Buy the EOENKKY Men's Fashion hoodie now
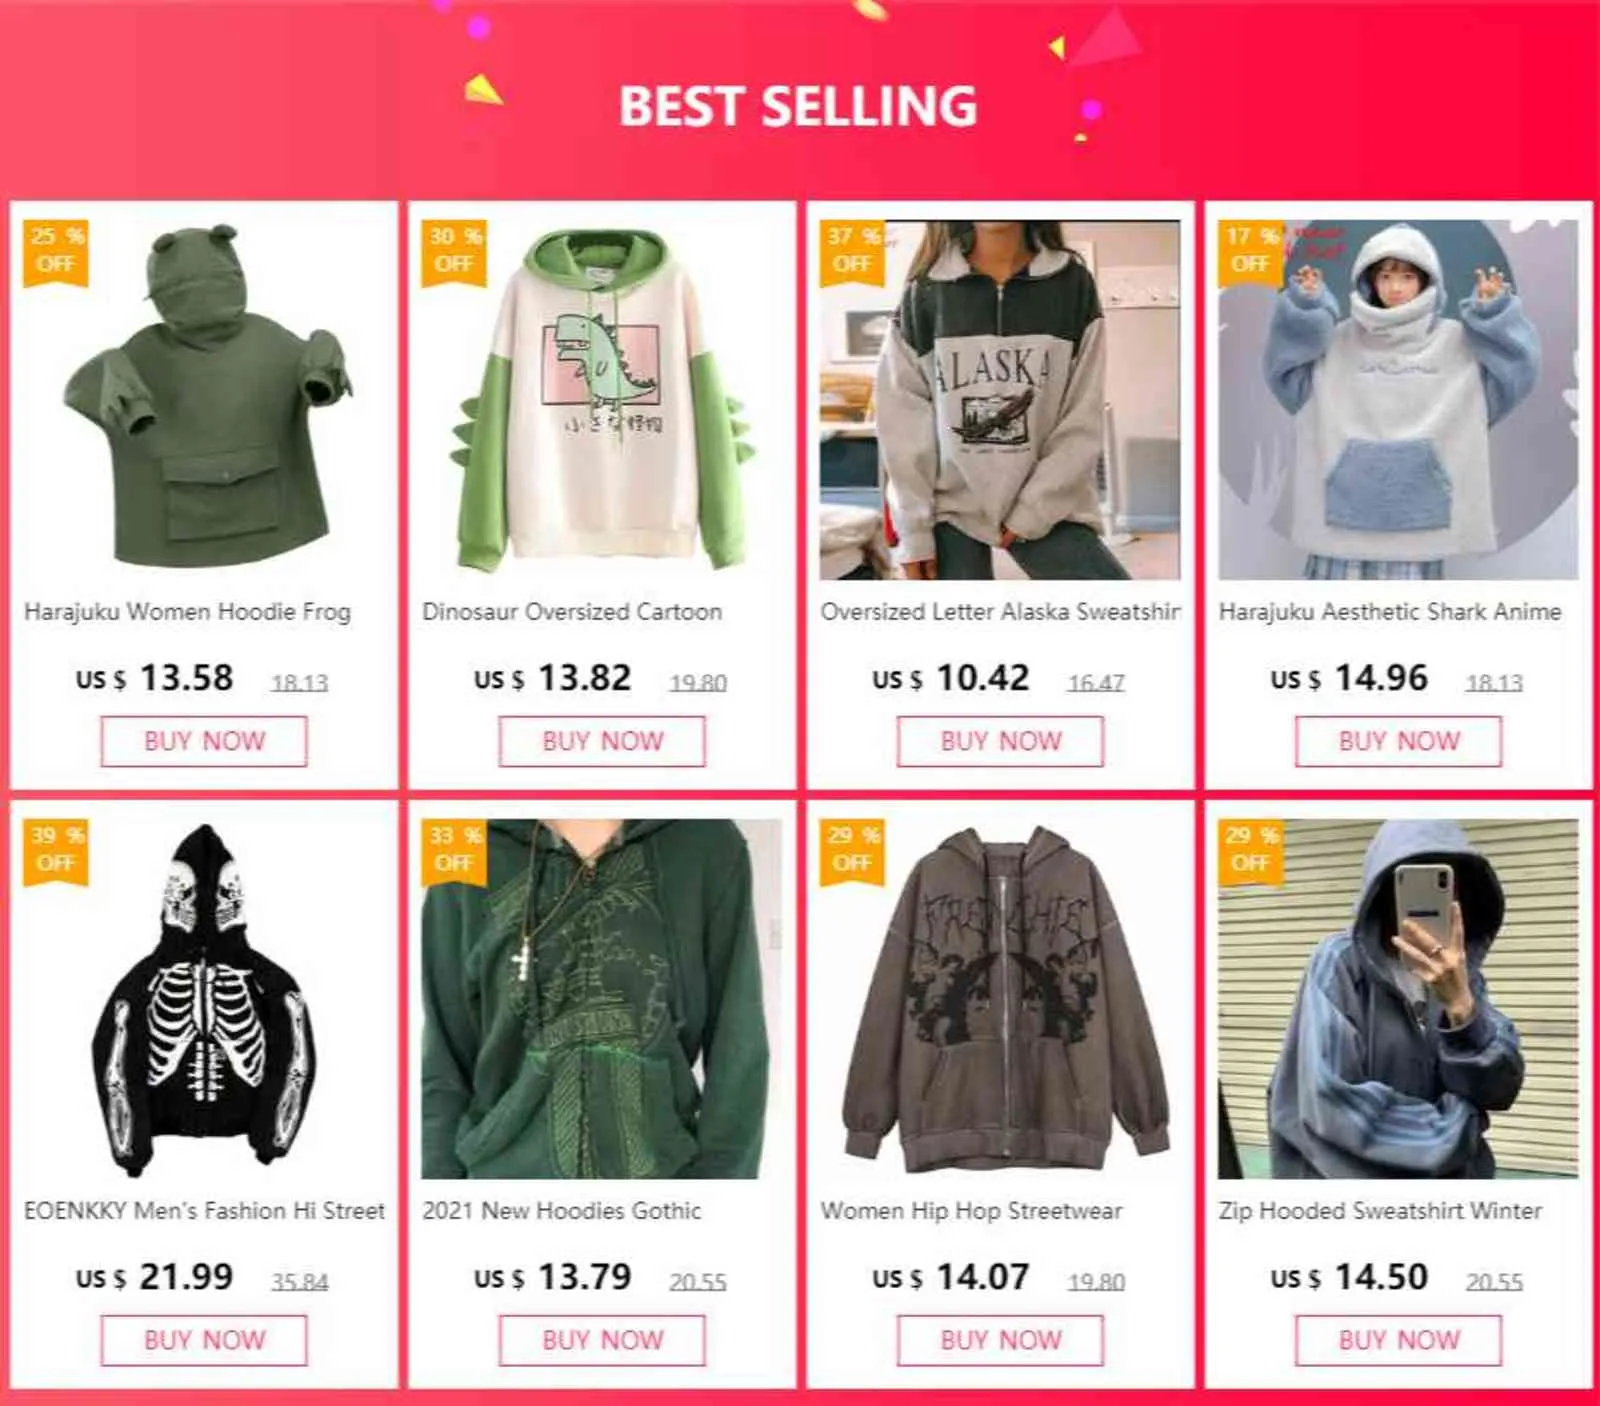Viewport: 1600px width, 1406px height. [x=204, y=1340]
